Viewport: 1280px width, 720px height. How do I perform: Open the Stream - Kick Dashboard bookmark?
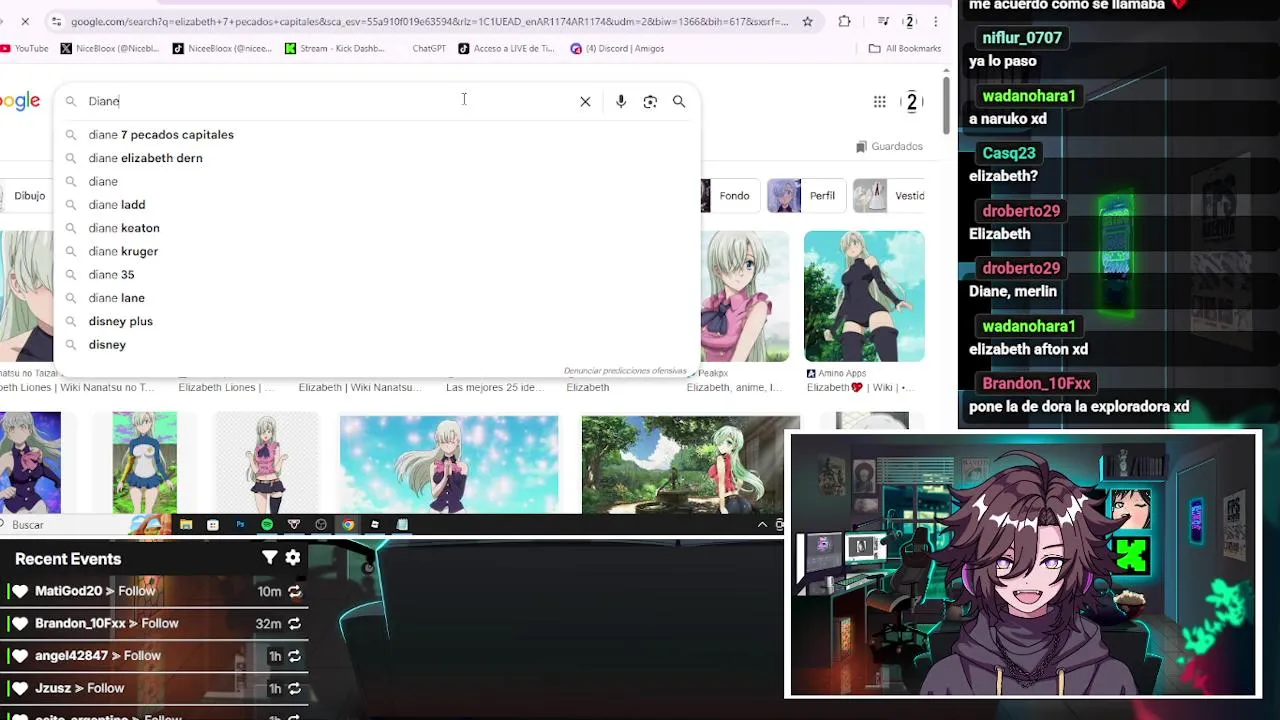(x=335, y=48)
